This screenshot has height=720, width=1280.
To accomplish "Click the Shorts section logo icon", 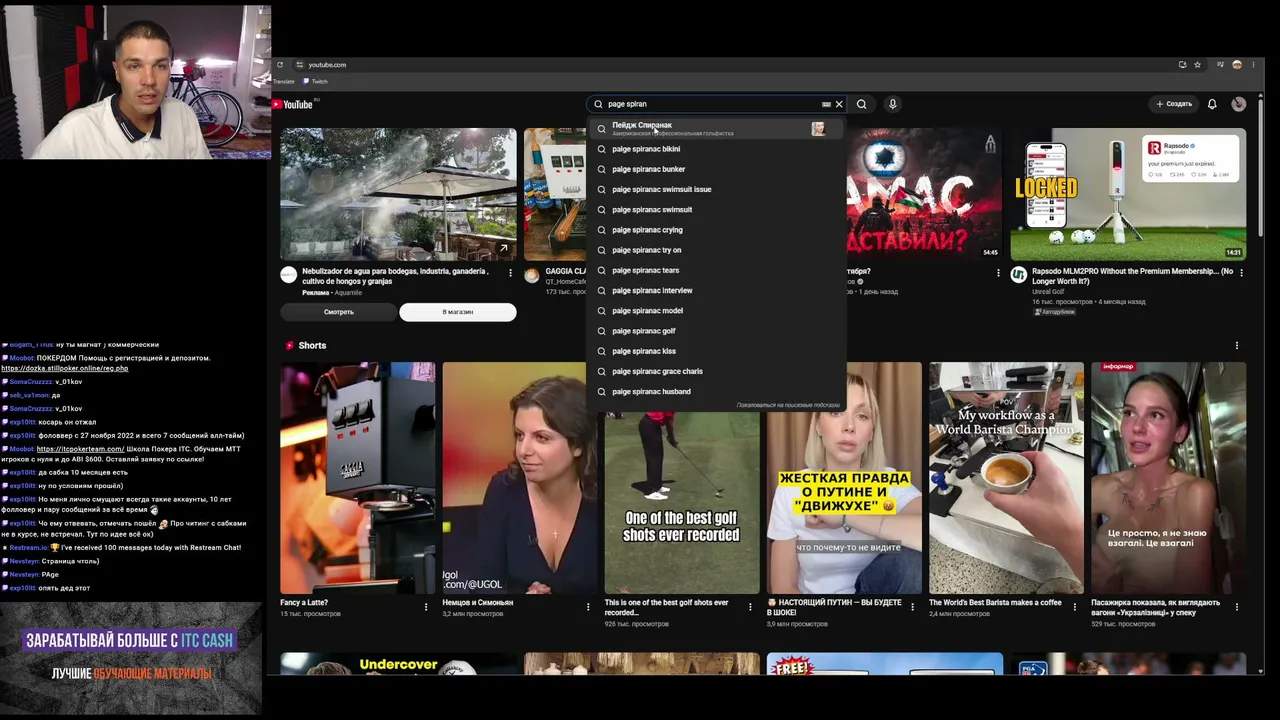I will 290,346.
